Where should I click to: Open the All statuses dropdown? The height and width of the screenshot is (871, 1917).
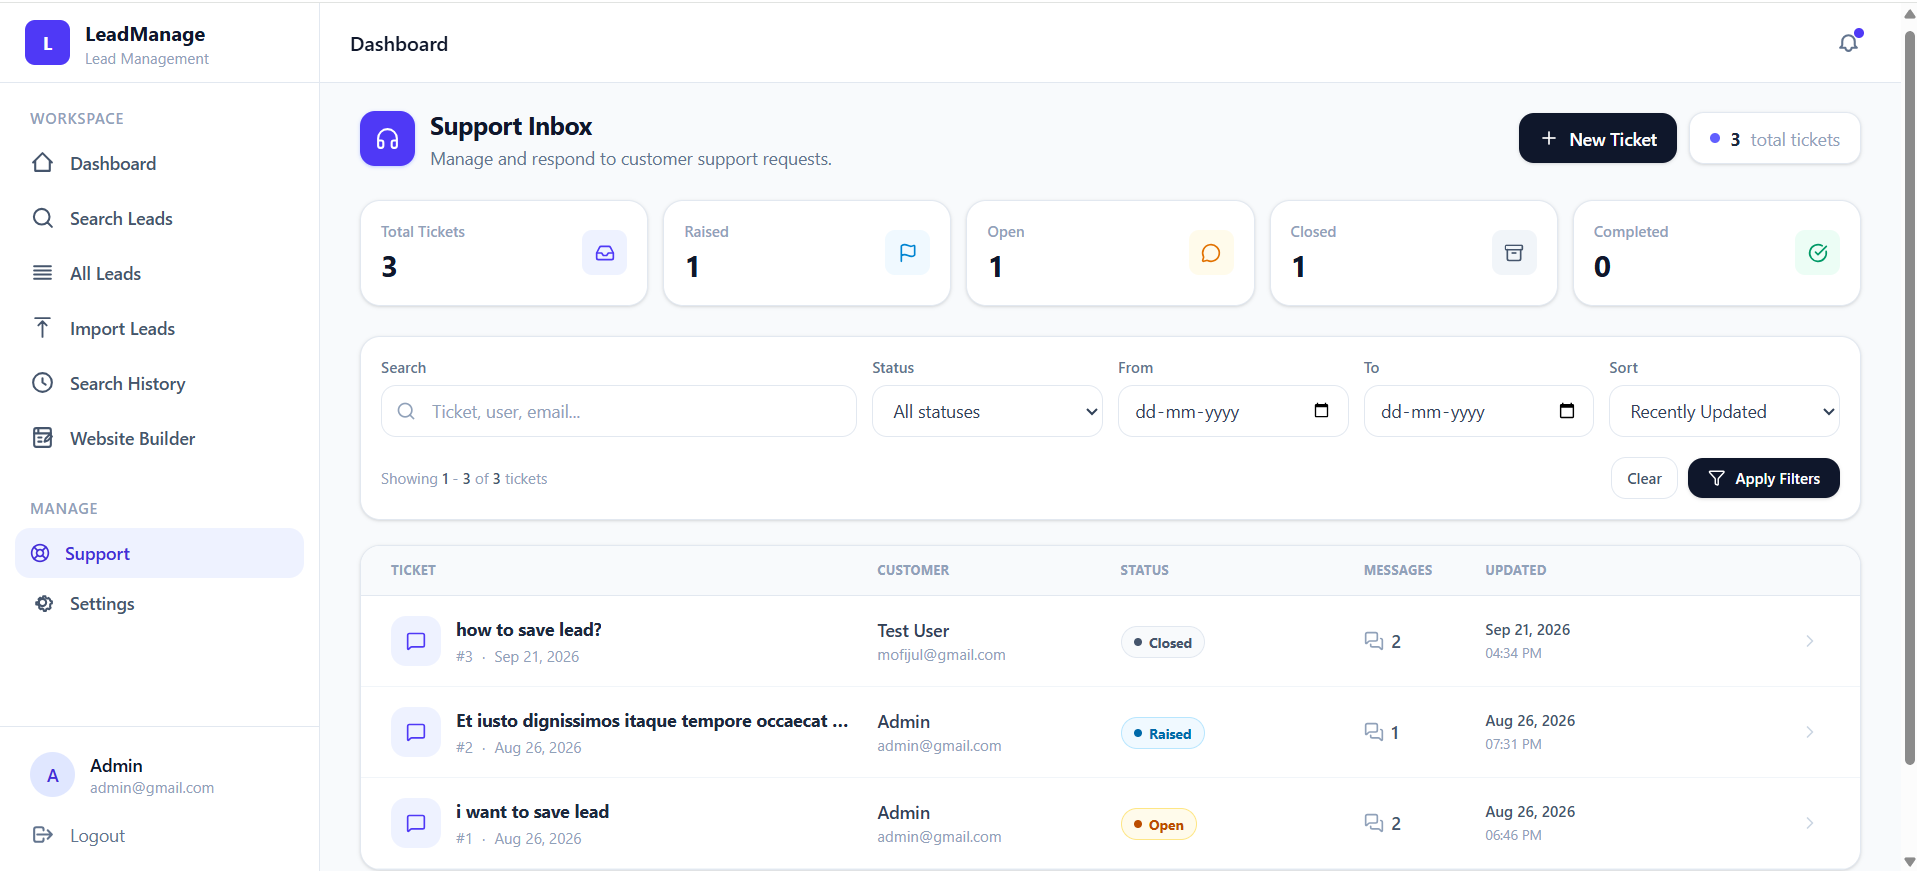click(987, 411)
